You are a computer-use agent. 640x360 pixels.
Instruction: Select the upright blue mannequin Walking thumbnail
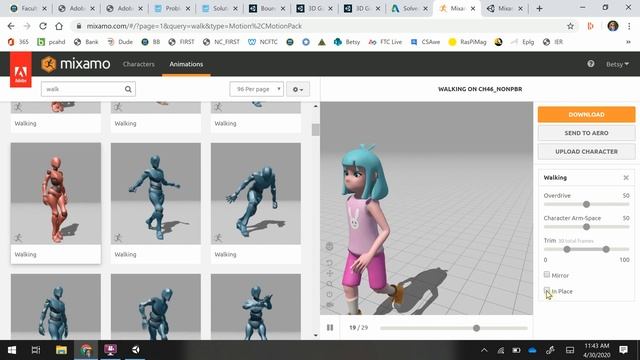(156, 193)
